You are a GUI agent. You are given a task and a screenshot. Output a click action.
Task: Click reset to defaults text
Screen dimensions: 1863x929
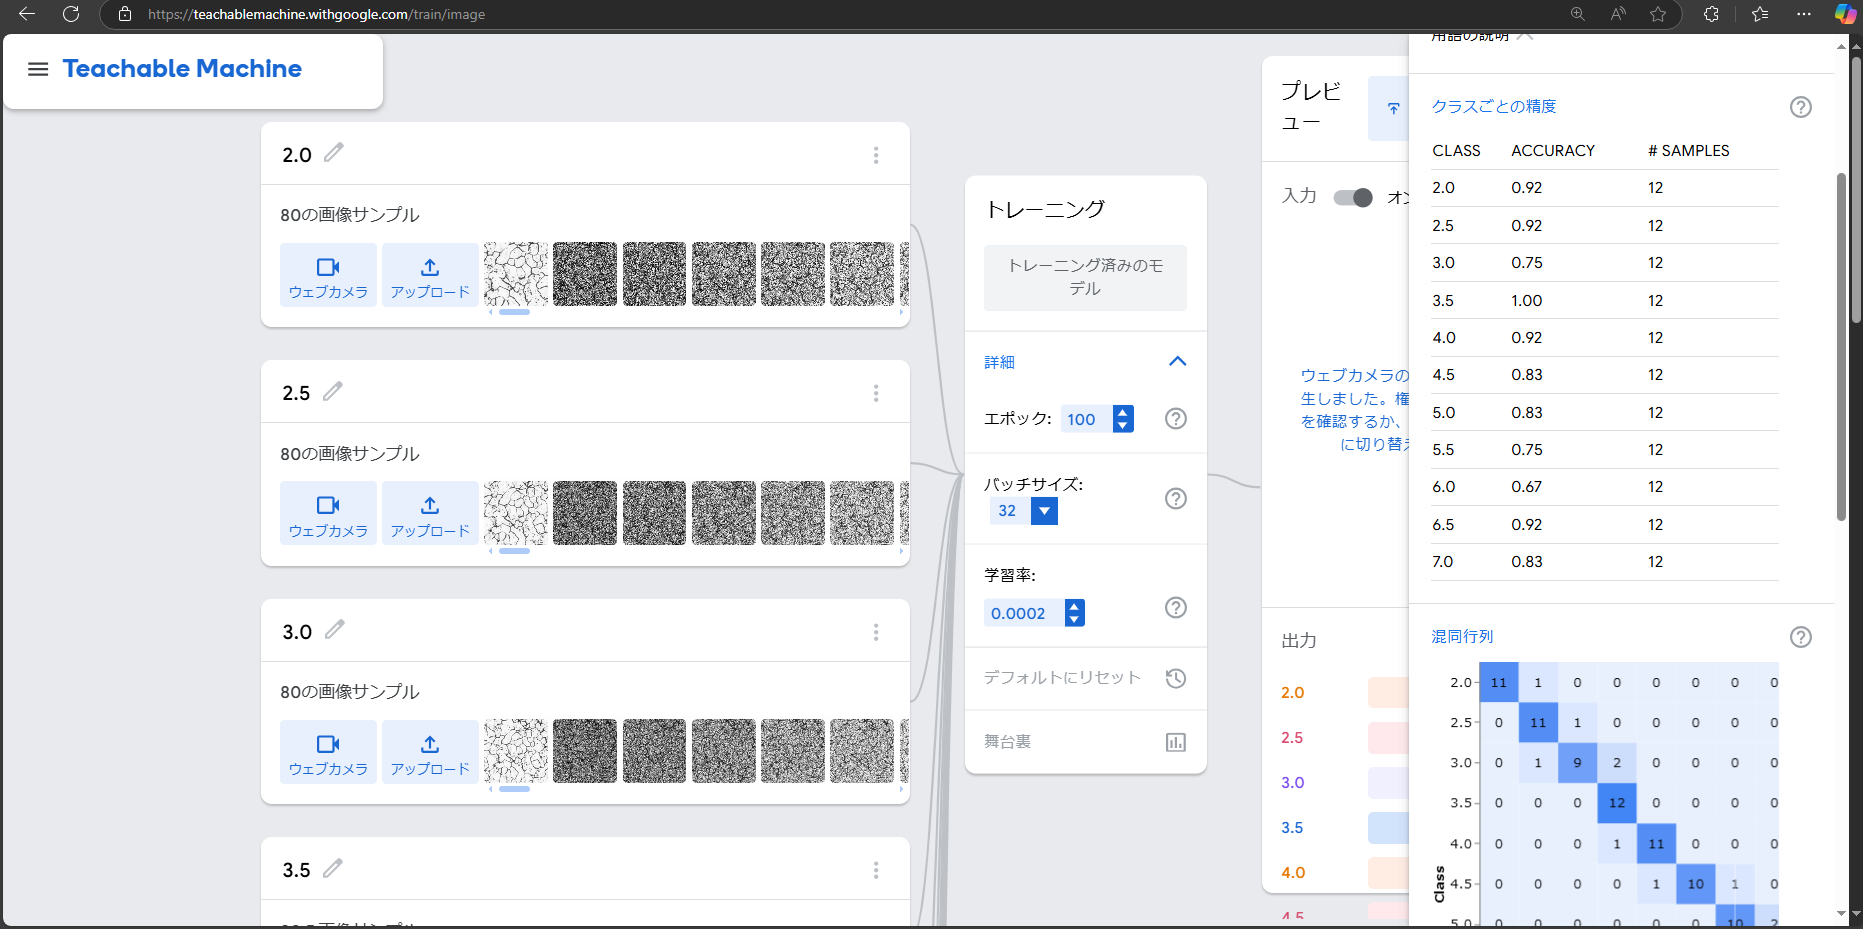(x=1062, y=678)
